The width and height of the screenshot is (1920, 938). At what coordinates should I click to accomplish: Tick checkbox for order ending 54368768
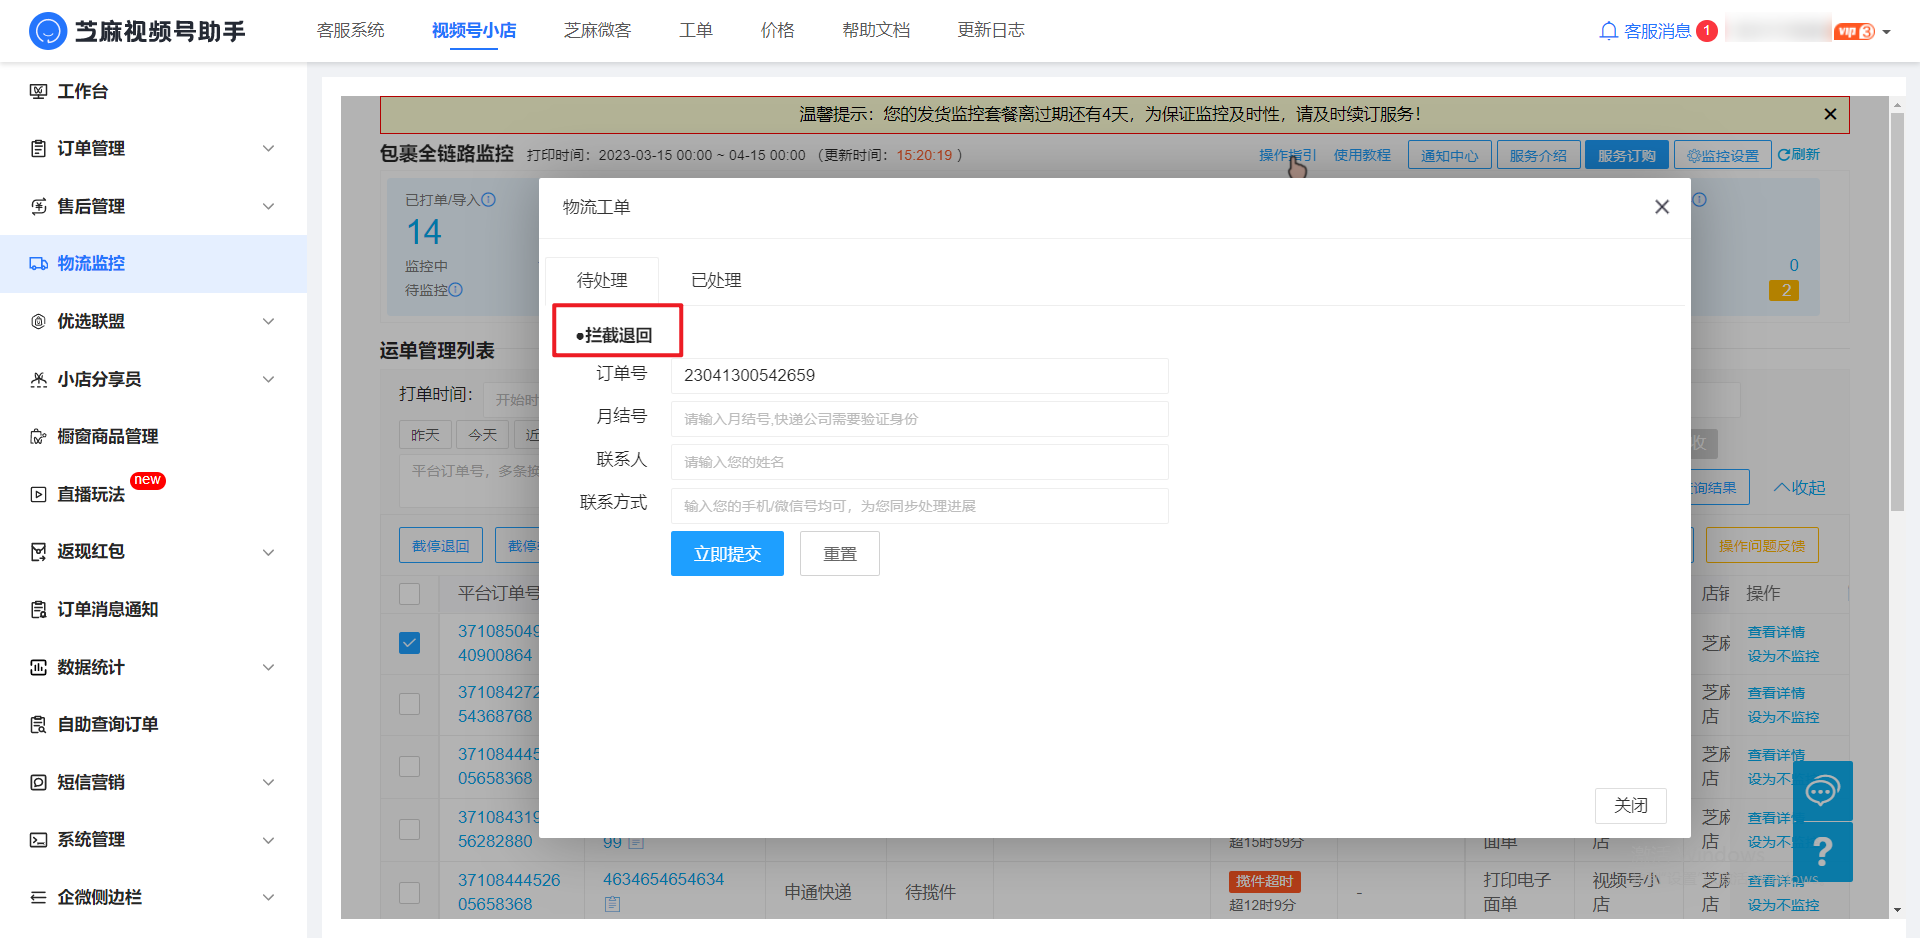click(x=409, y=704)
